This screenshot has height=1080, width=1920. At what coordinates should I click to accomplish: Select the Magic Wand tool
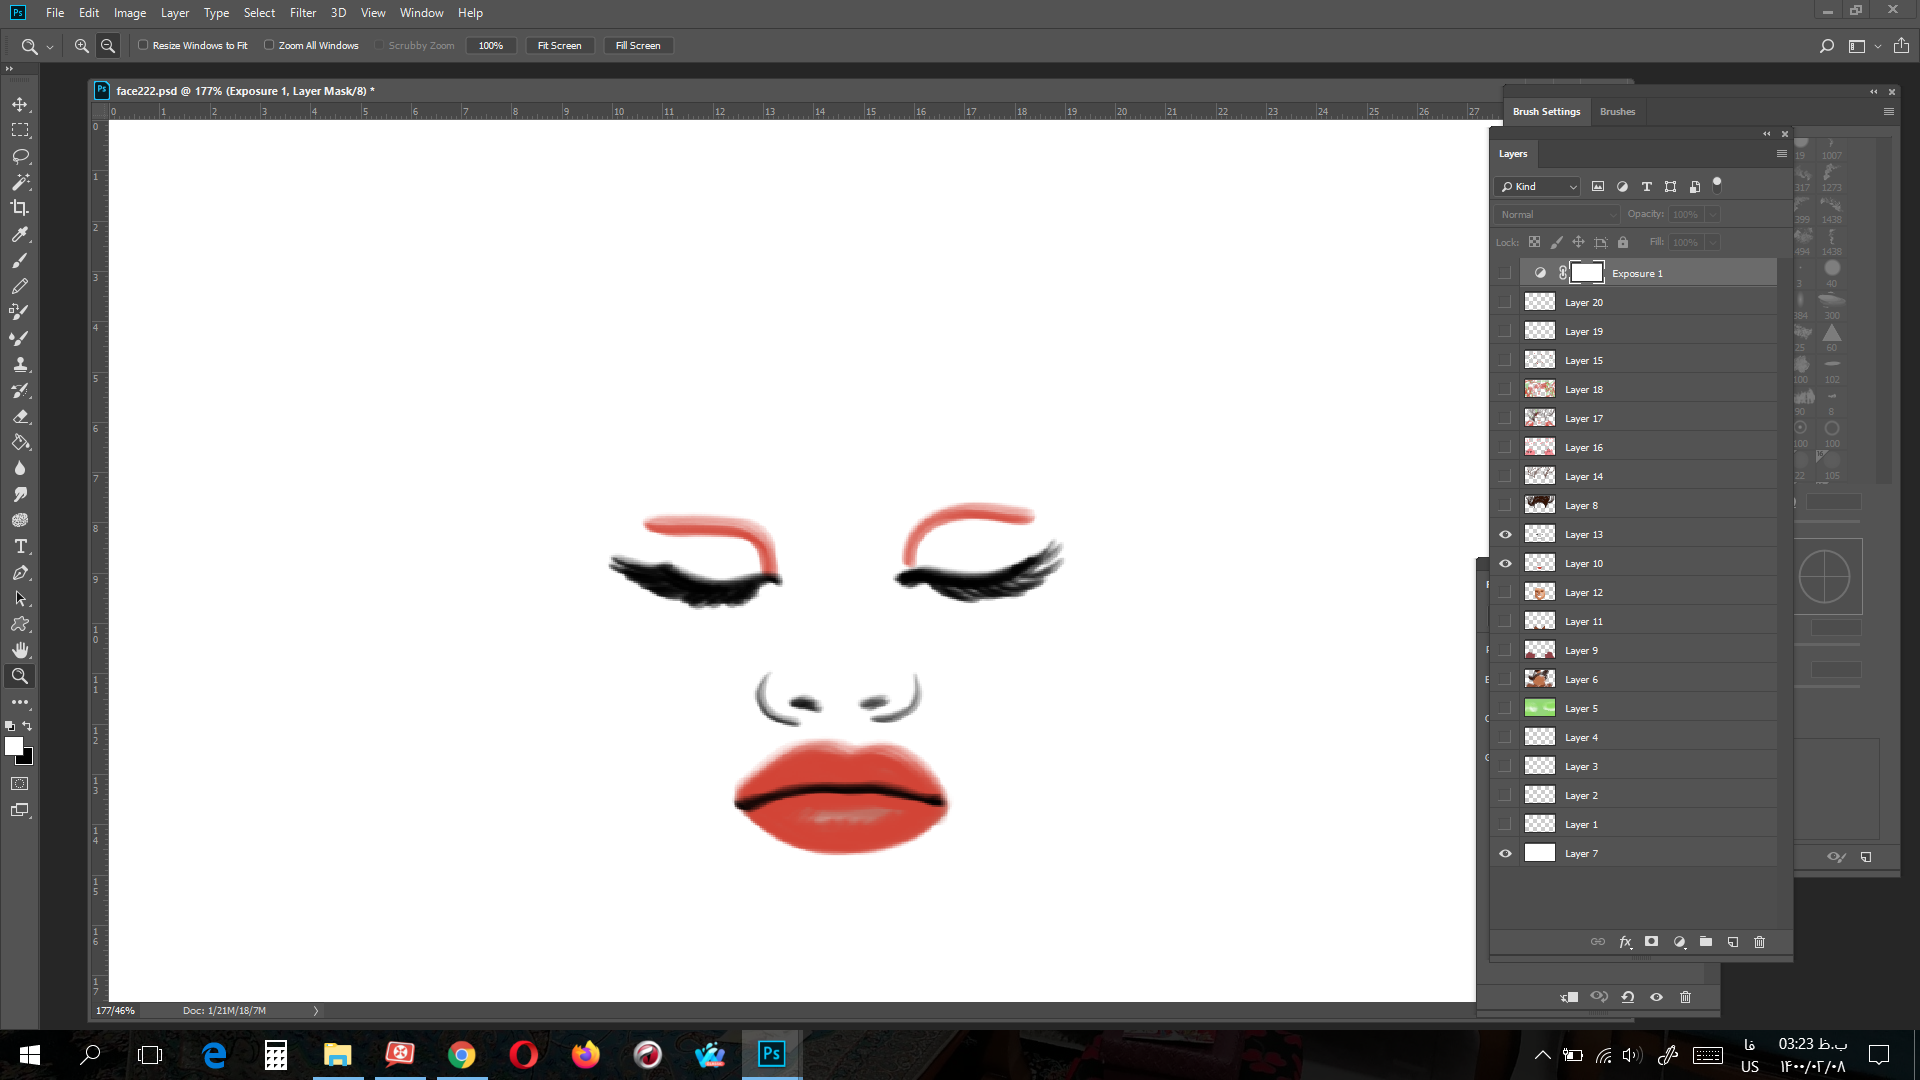point(20,182)
